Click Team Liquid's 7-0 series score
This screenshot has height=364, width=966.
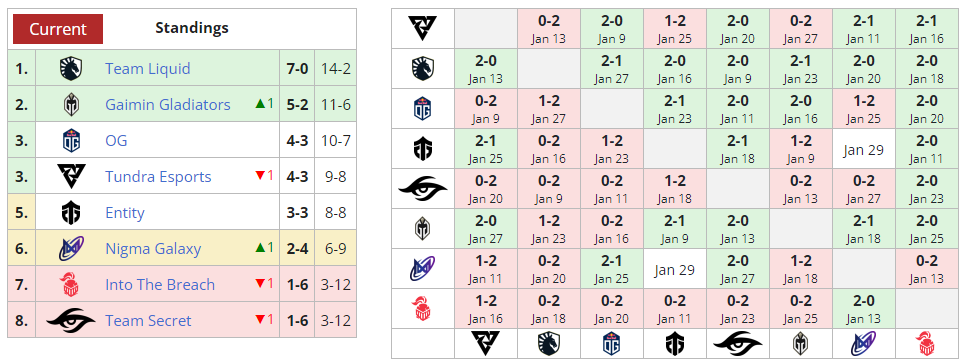tap(297, 68)
